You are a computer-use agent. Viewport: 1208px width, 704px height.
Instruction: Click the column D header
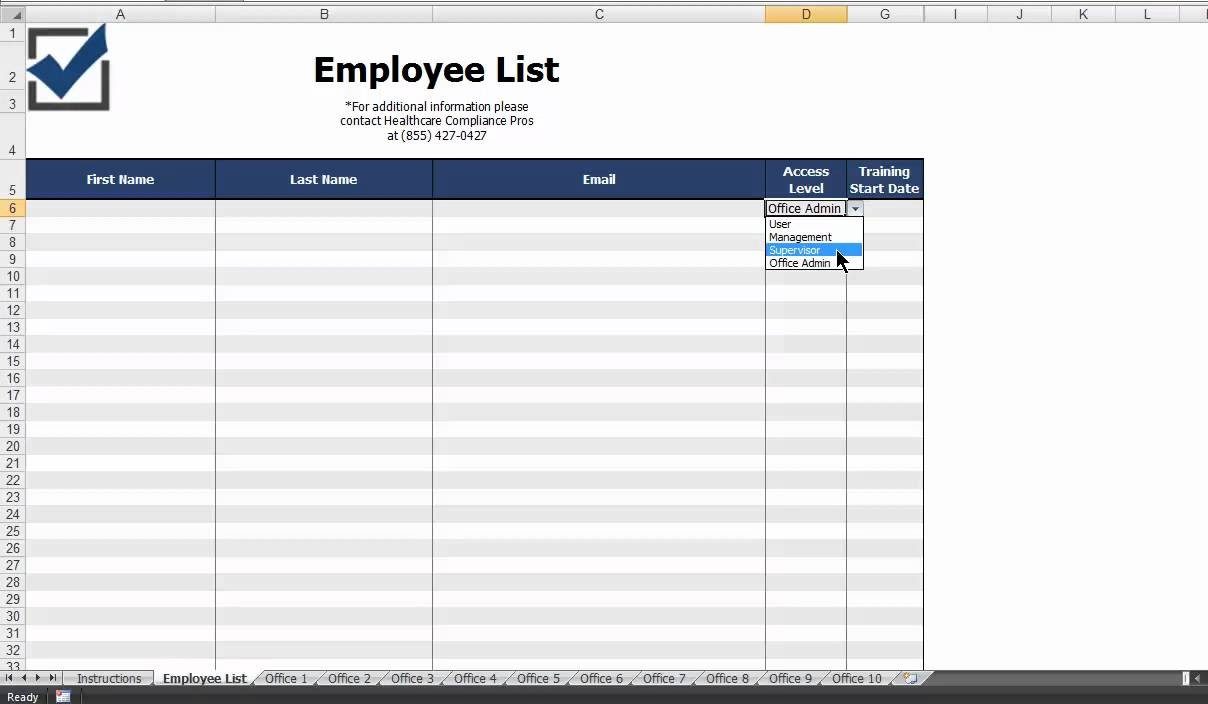click(806, 14)
